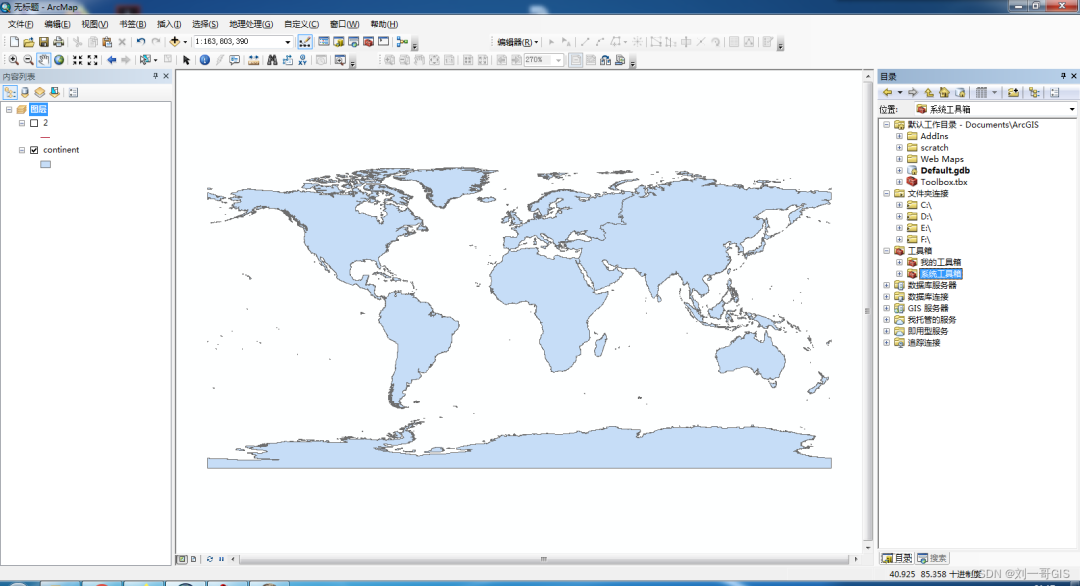Viewport: 1080px width, 586px height.
Task: Go back to previous extent
Action: tap(111, 61)
